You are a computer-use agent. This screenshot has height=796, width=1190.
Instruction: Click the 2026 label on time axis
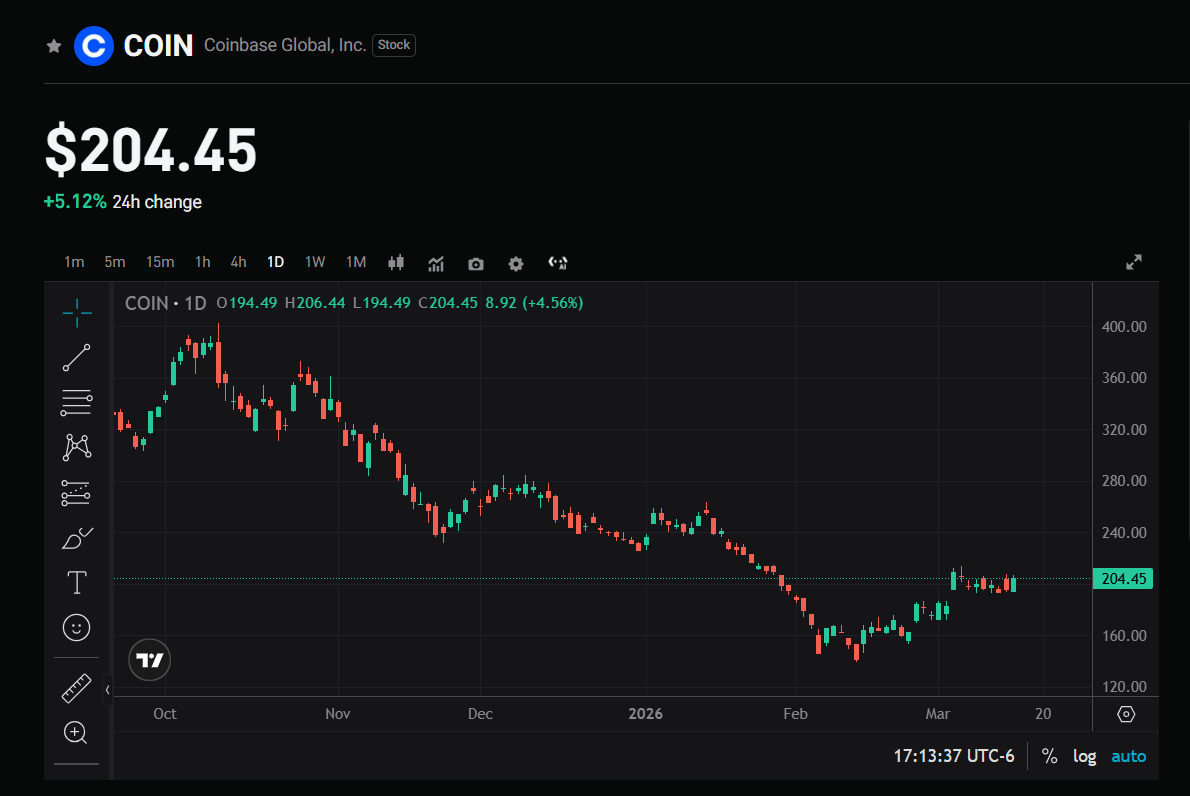point(646,713)
